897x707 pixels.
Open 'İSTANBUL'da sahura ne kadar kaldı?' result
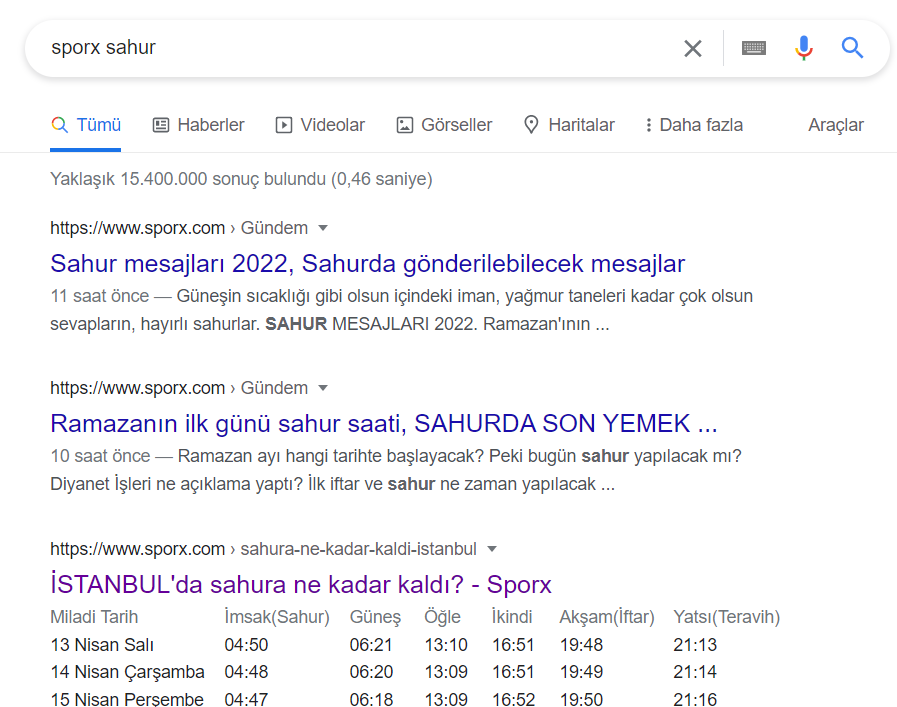click(301, 585)
